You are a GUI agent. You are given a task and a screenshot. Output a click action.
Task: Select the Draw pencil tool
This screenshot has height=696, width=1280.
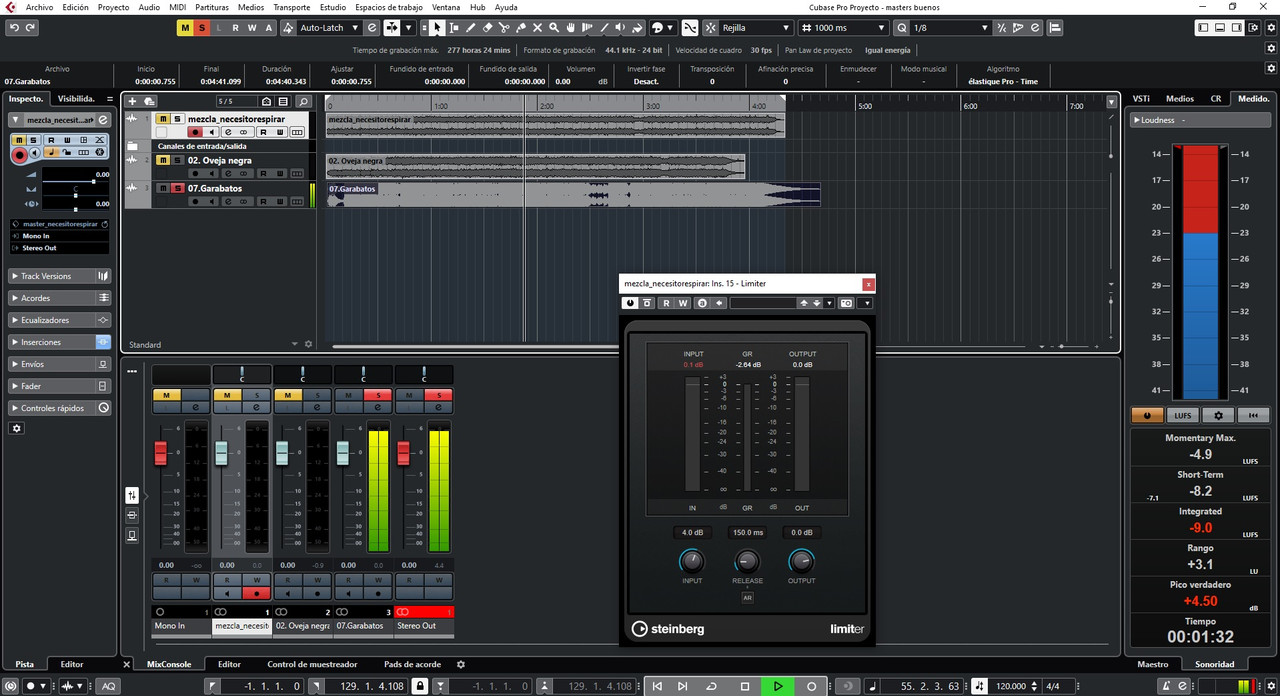471,27
